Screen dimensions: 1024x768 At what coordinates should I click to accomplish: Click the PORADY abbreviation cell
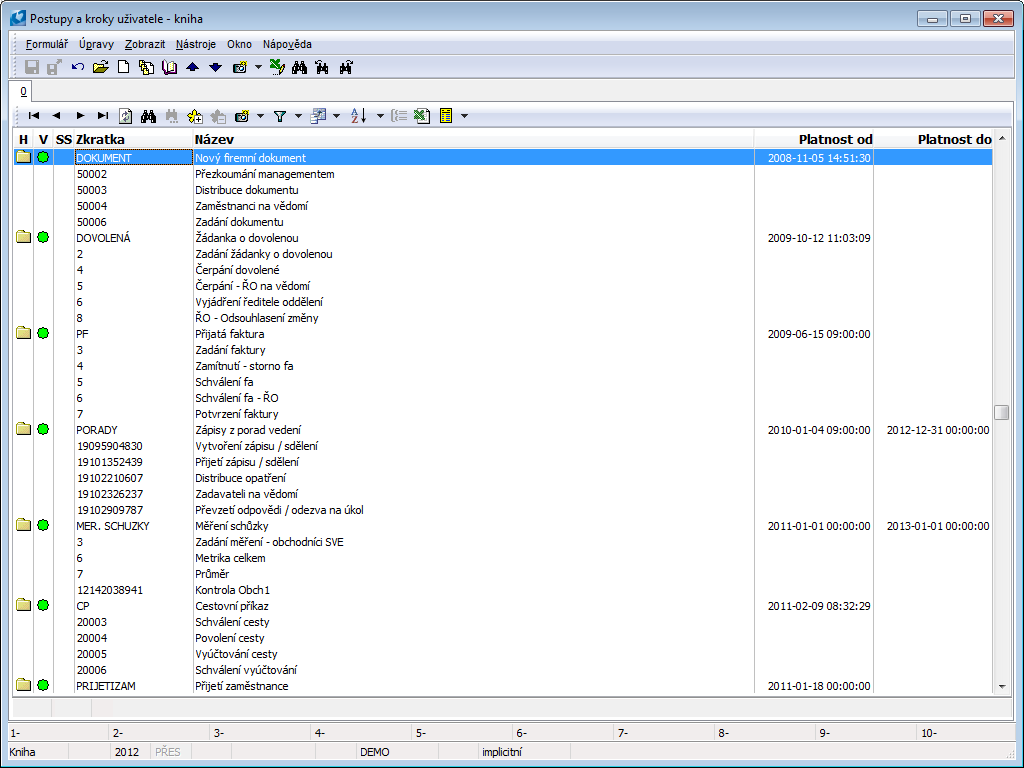point(133,430)
